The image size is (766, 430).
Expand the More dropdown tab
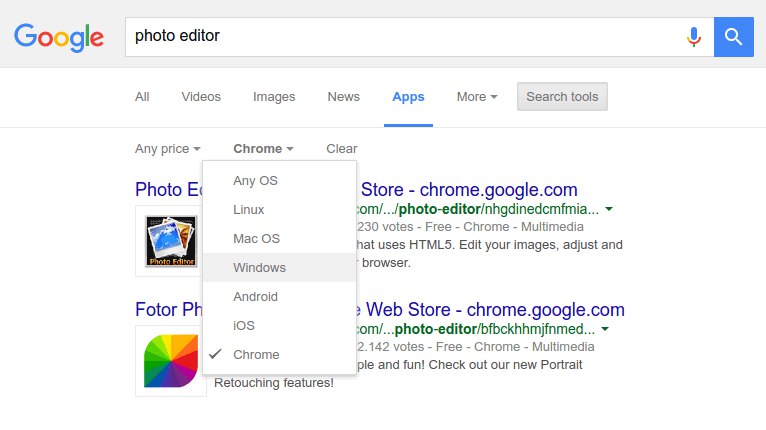pos(477,97)
